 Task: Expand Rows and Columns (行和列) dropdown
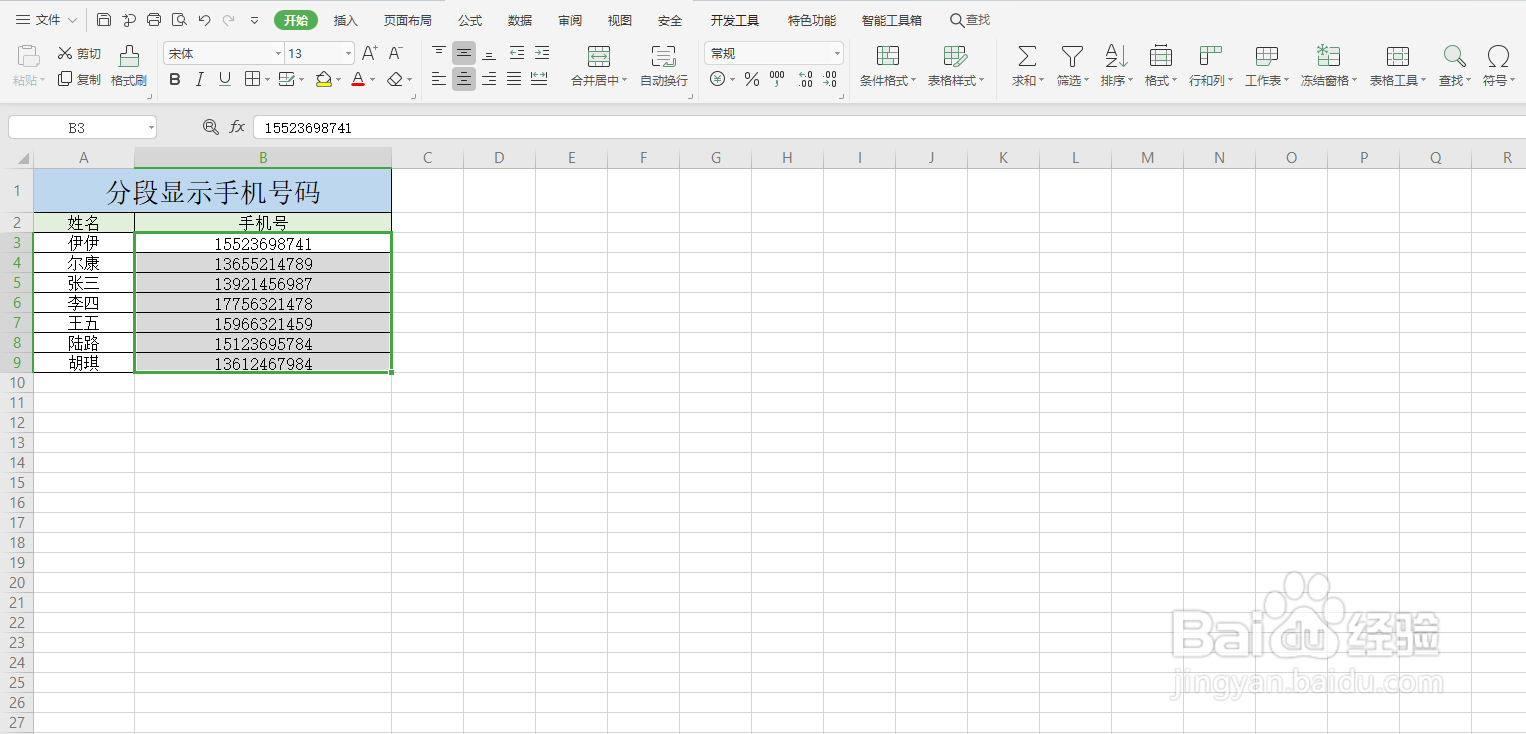pyautogui.click(x=1230, y=81)
